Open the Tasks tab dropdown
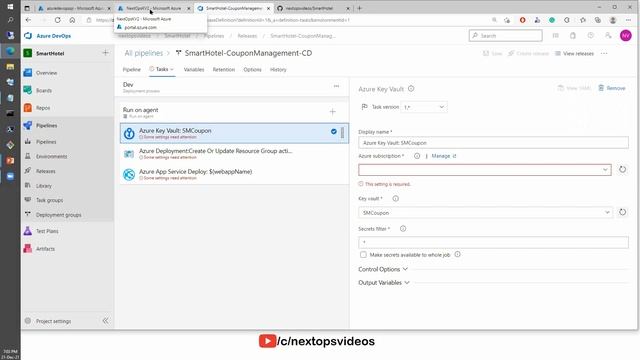The width and height of the screenshot is (640, 360). (162, 69)
